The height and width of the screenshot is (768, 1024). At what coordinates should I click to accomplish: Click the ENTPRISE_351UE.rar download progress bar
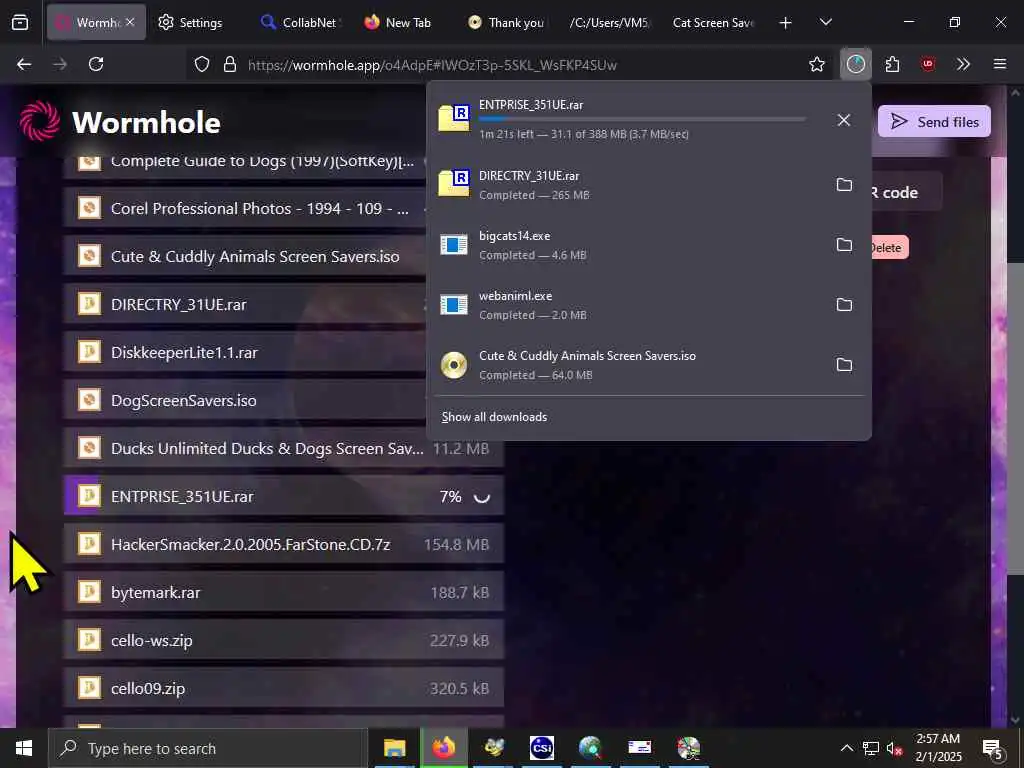click(642, 119)
